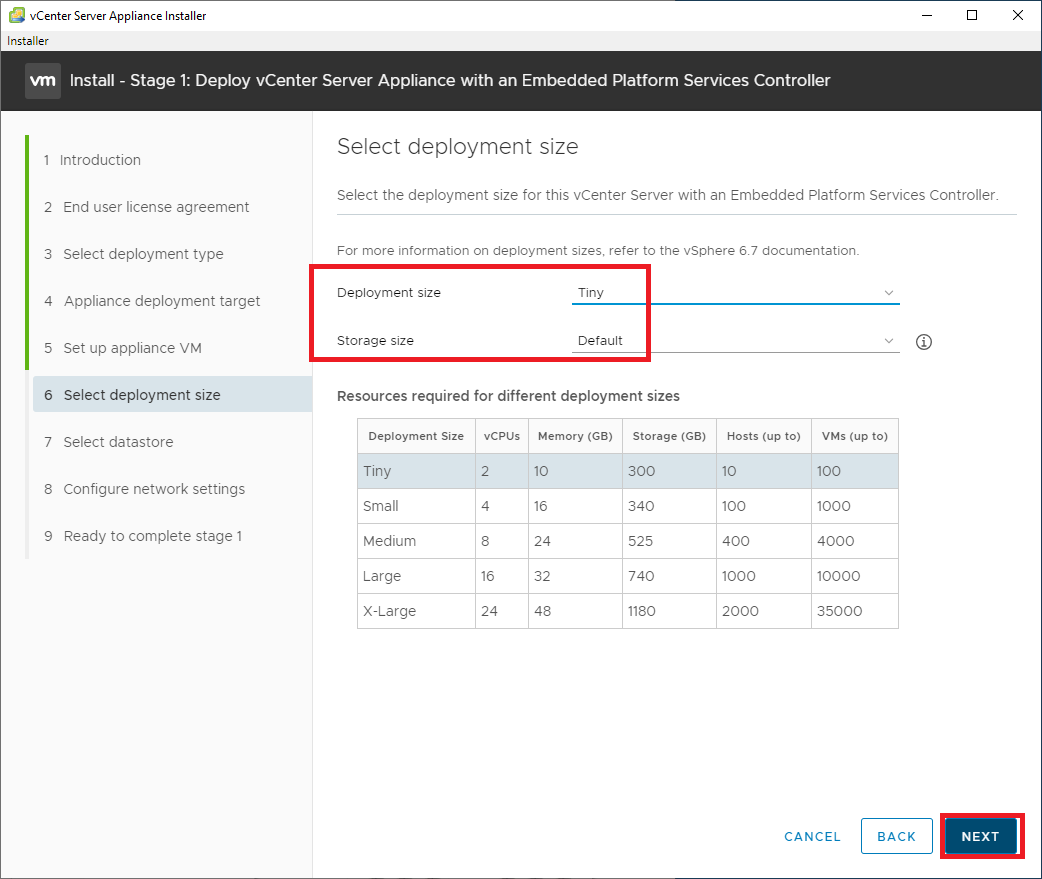Jump to Set up appliance VM step

tap(132, 348)
